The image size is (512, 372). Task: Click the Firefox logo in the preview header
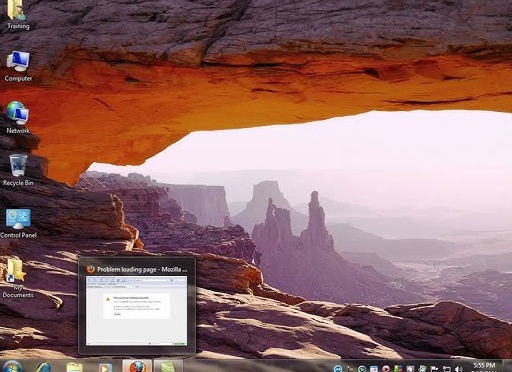90,269
